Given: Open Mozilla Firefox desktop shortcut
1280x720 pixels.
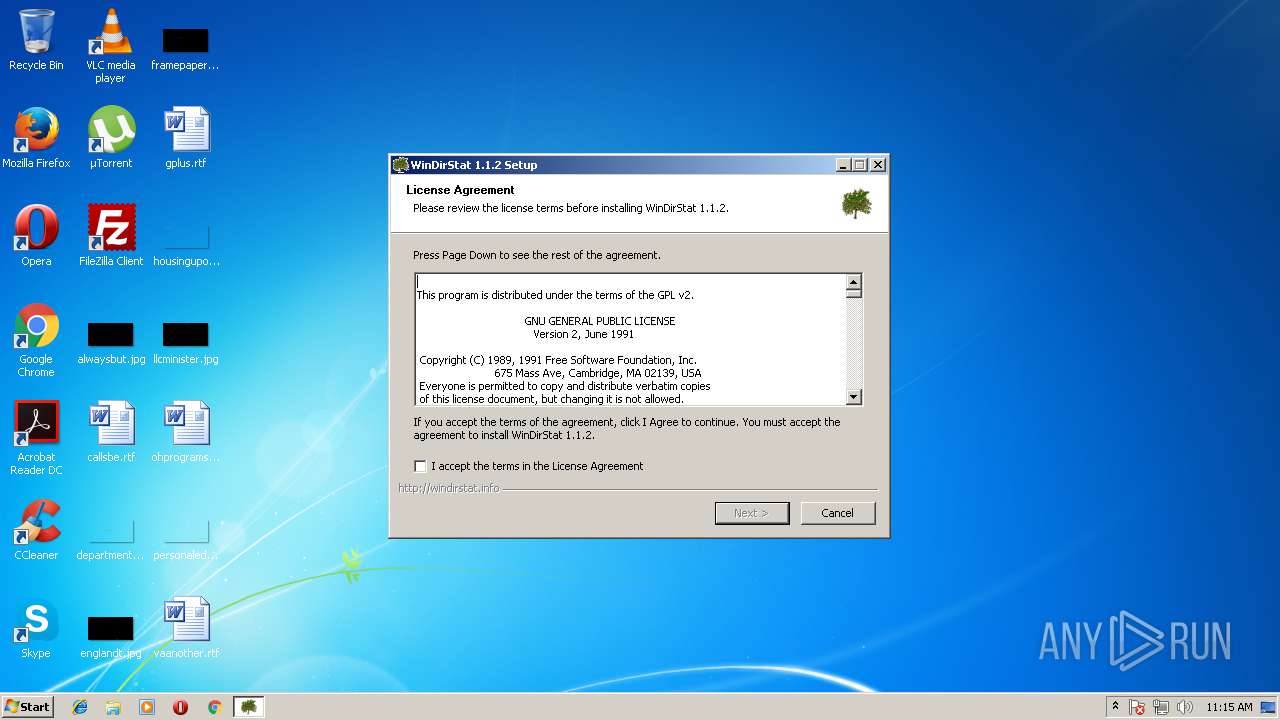Looking at the screenshot, I should pos(36,138).
